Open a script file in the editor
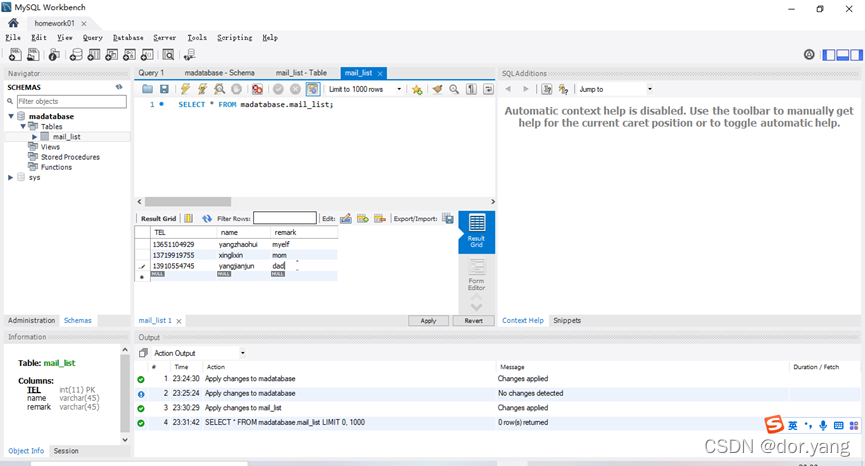Viewport: 865px width, 466px height. coord(147,89)
